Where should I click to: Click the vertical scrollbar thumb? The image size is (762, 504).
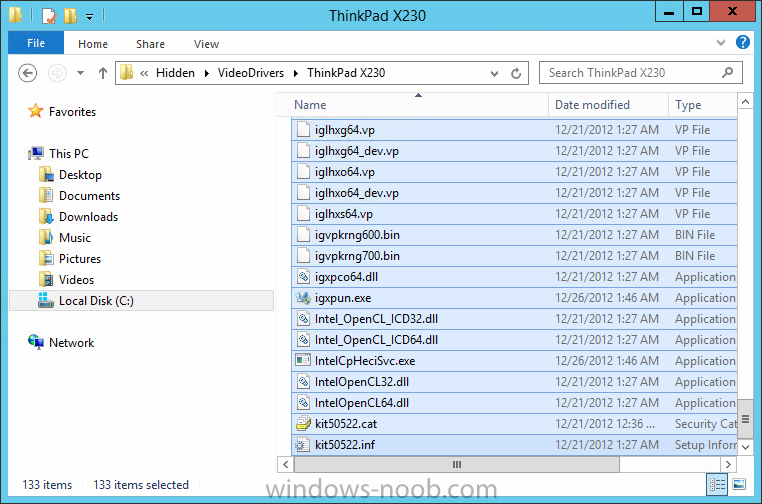pos(745,419)
